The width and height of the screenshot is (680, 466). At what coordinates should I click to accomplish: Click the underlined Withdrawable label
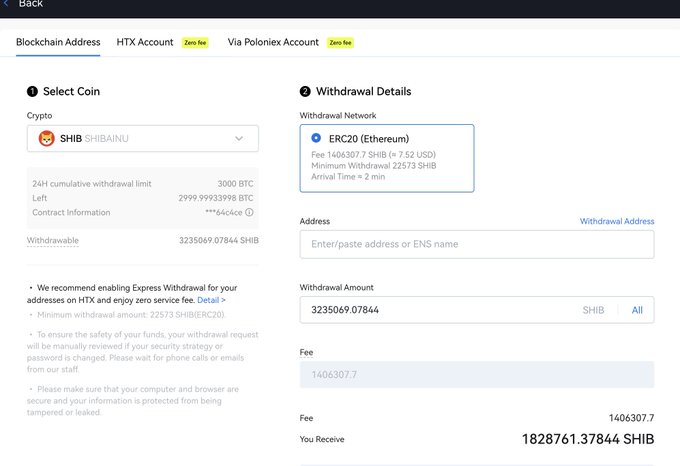53,241
